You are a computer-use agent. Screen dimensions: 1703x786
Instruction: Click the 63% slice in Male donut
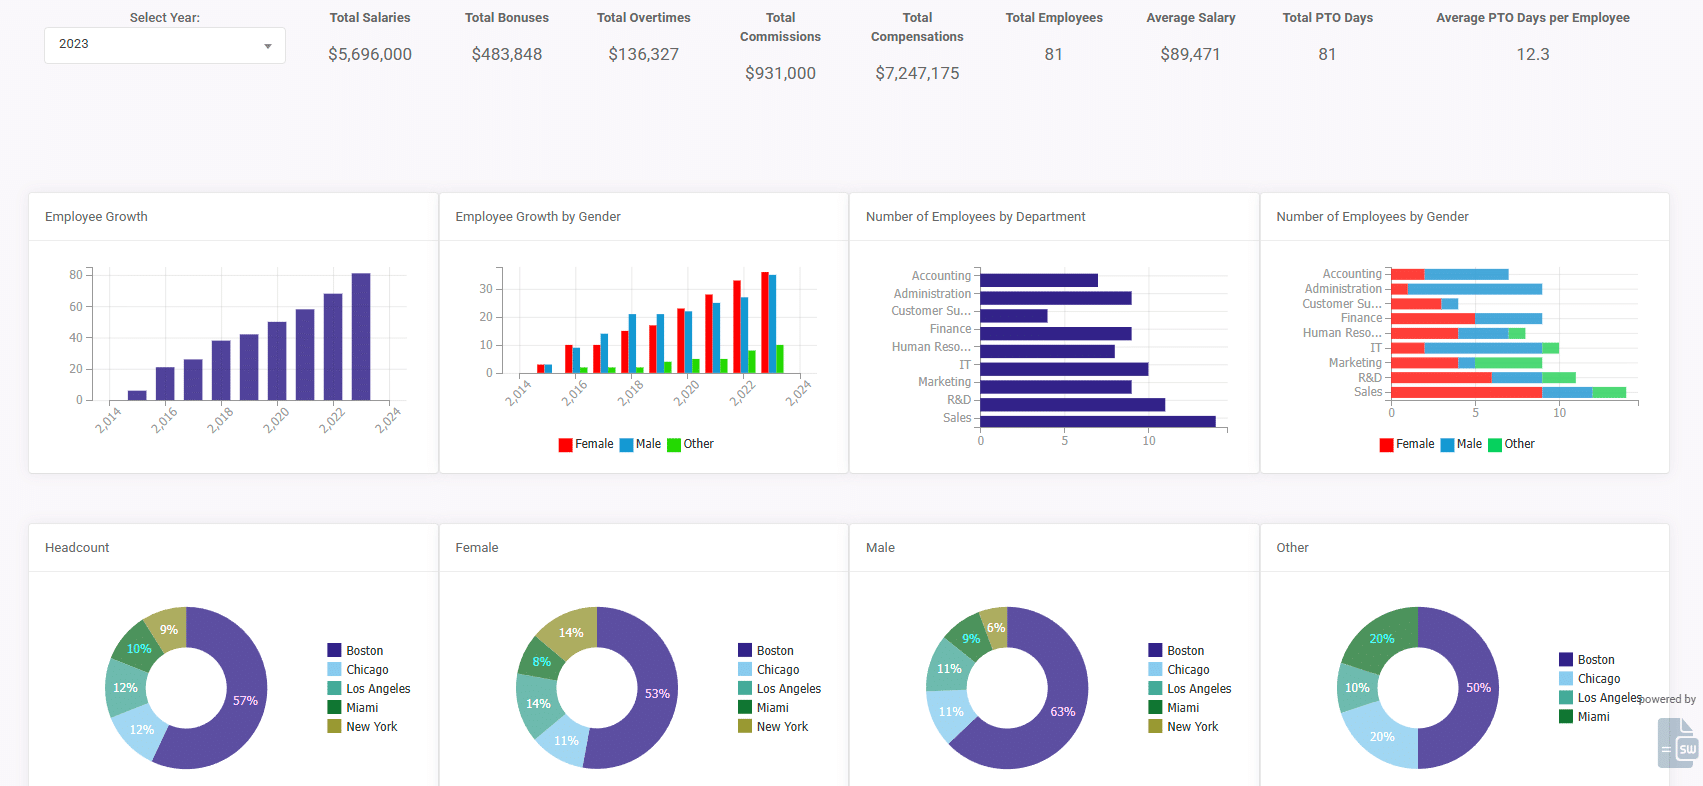1063,712
